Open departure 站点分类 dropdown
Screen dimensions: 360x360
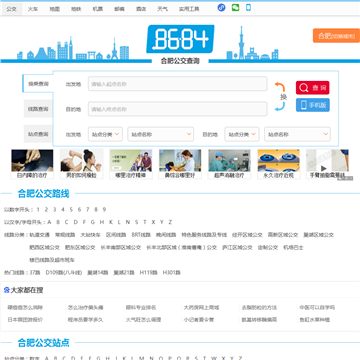pos(105,134)
